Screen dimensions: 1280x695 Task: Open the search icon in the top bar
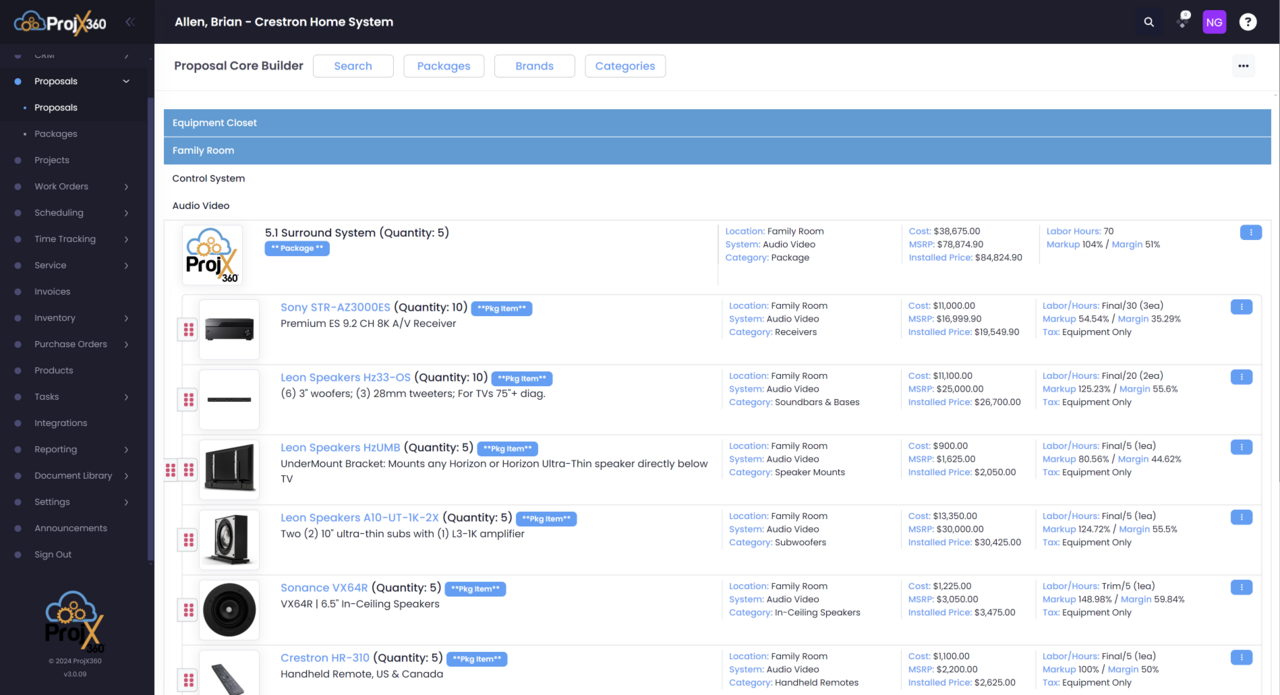click(x=1148, y=21)
